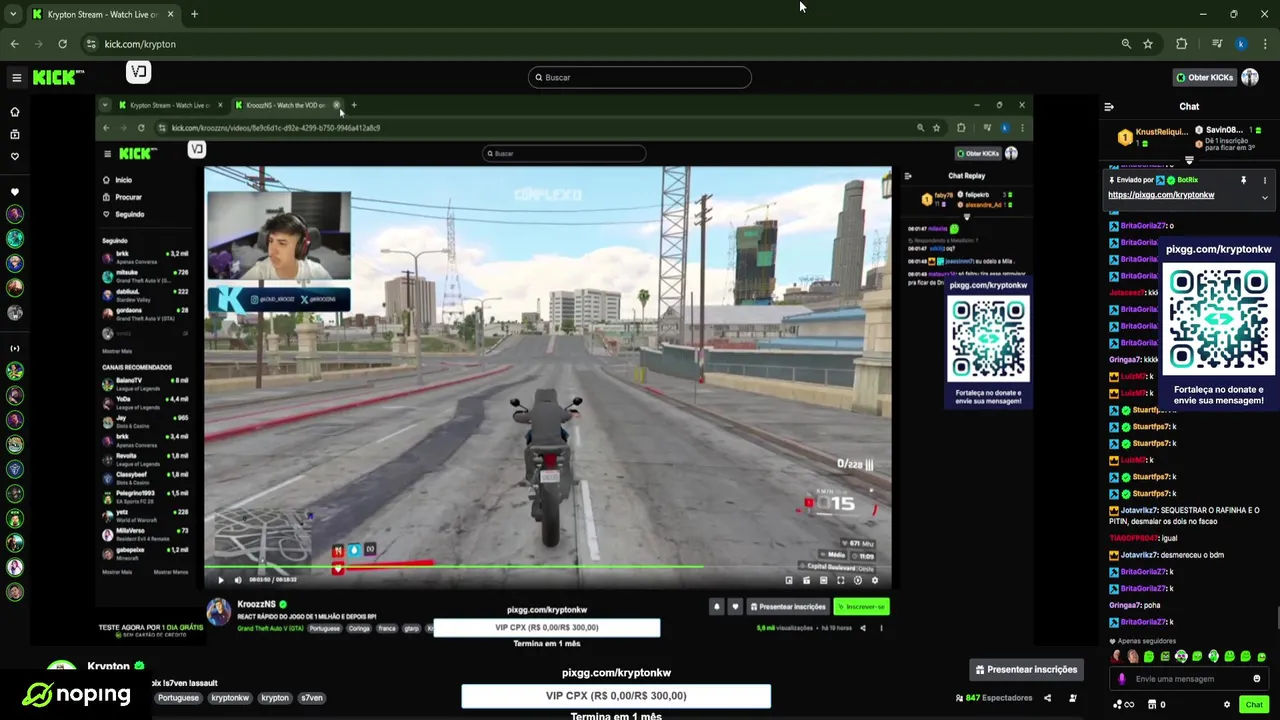The height and width of the screenshot is (720, 1280).
Task: Open KnustReliqui top gifter entry
Action: (x=1154, y=137)
